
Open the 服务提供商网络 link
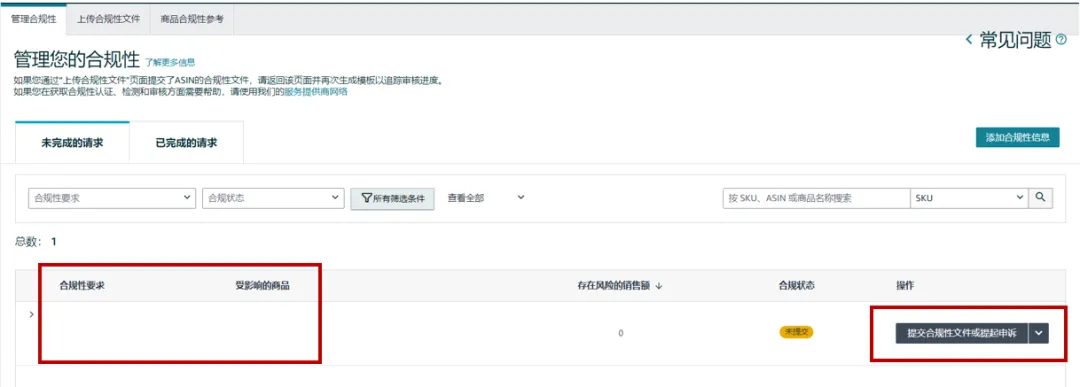(316, 91)
